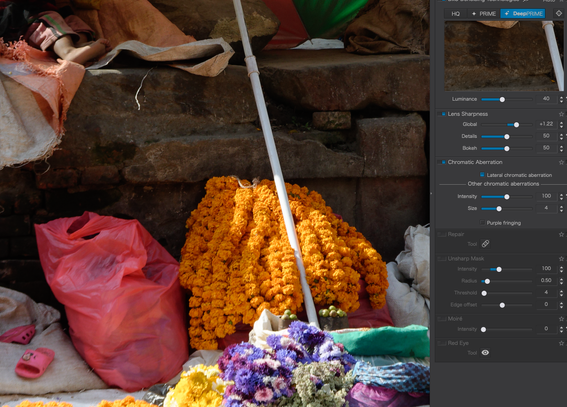567x407 pixels.
Task: Toggle the Lens Sharpness correction on/off
Action: (443, 114)
